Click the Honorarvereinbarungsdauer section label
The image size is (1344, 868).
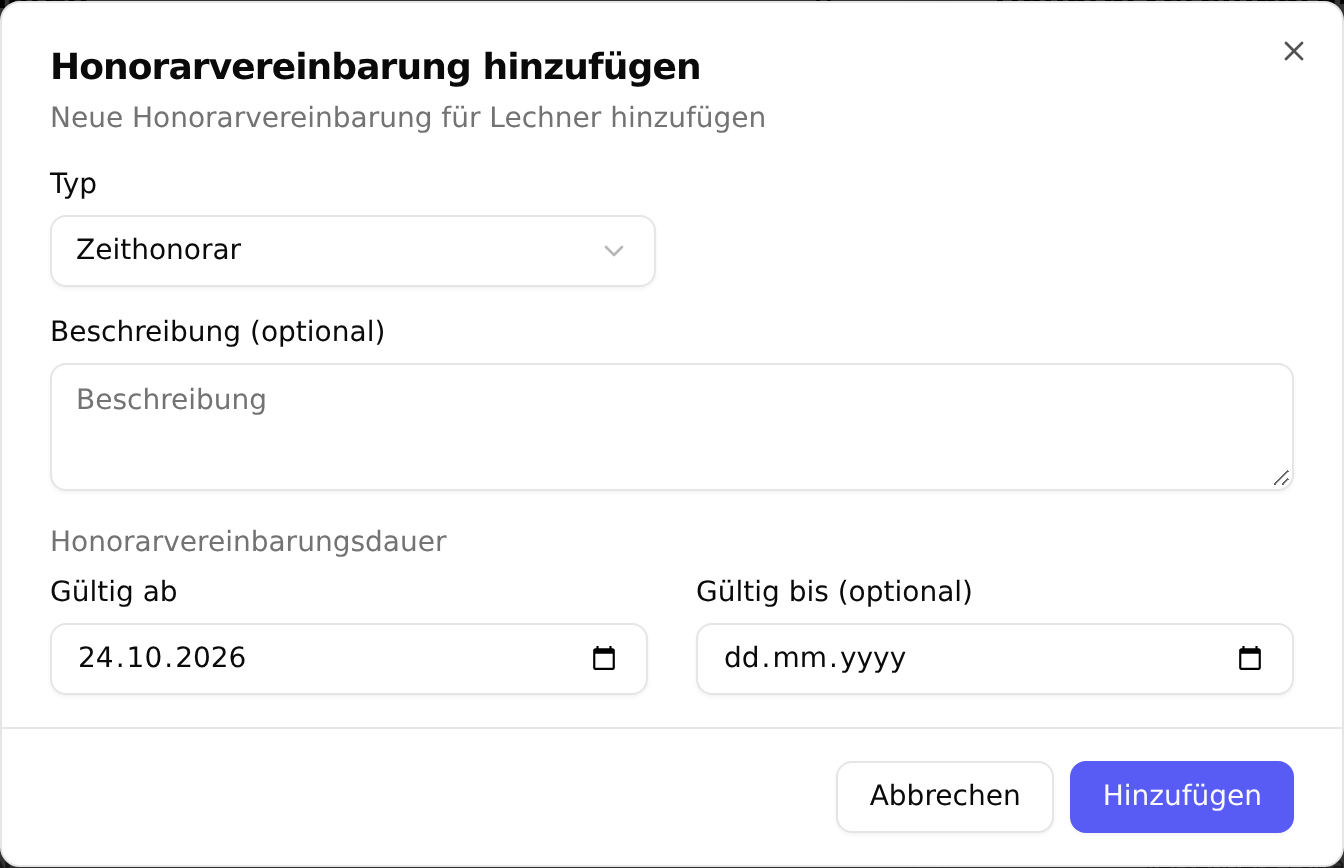point(248,542)
